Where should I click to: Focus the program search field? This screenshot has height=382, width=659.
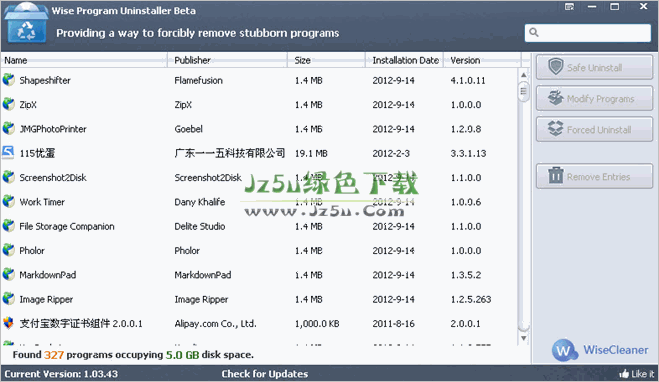pyautogui.click(x=588, y=33)
